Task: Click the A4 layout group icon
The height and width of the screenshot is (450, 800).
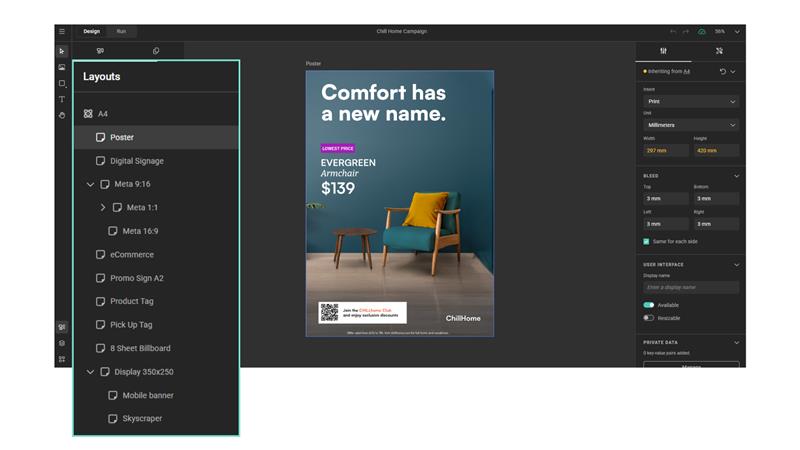Action: 88,114
